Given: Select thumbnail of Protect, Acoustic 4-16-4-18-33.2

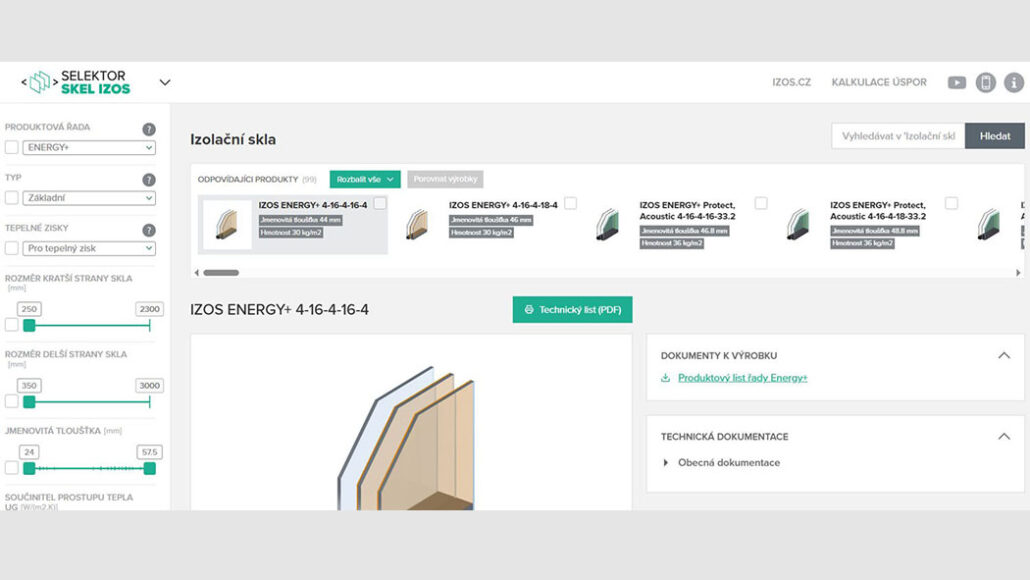Looking at the screenshot, I should point(799,225).
